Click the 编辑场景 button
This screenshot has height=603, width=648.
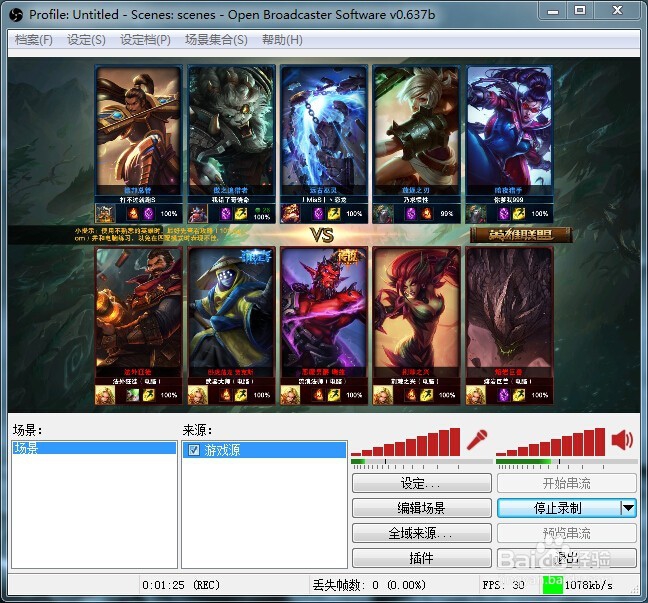(x=422, y=508)
